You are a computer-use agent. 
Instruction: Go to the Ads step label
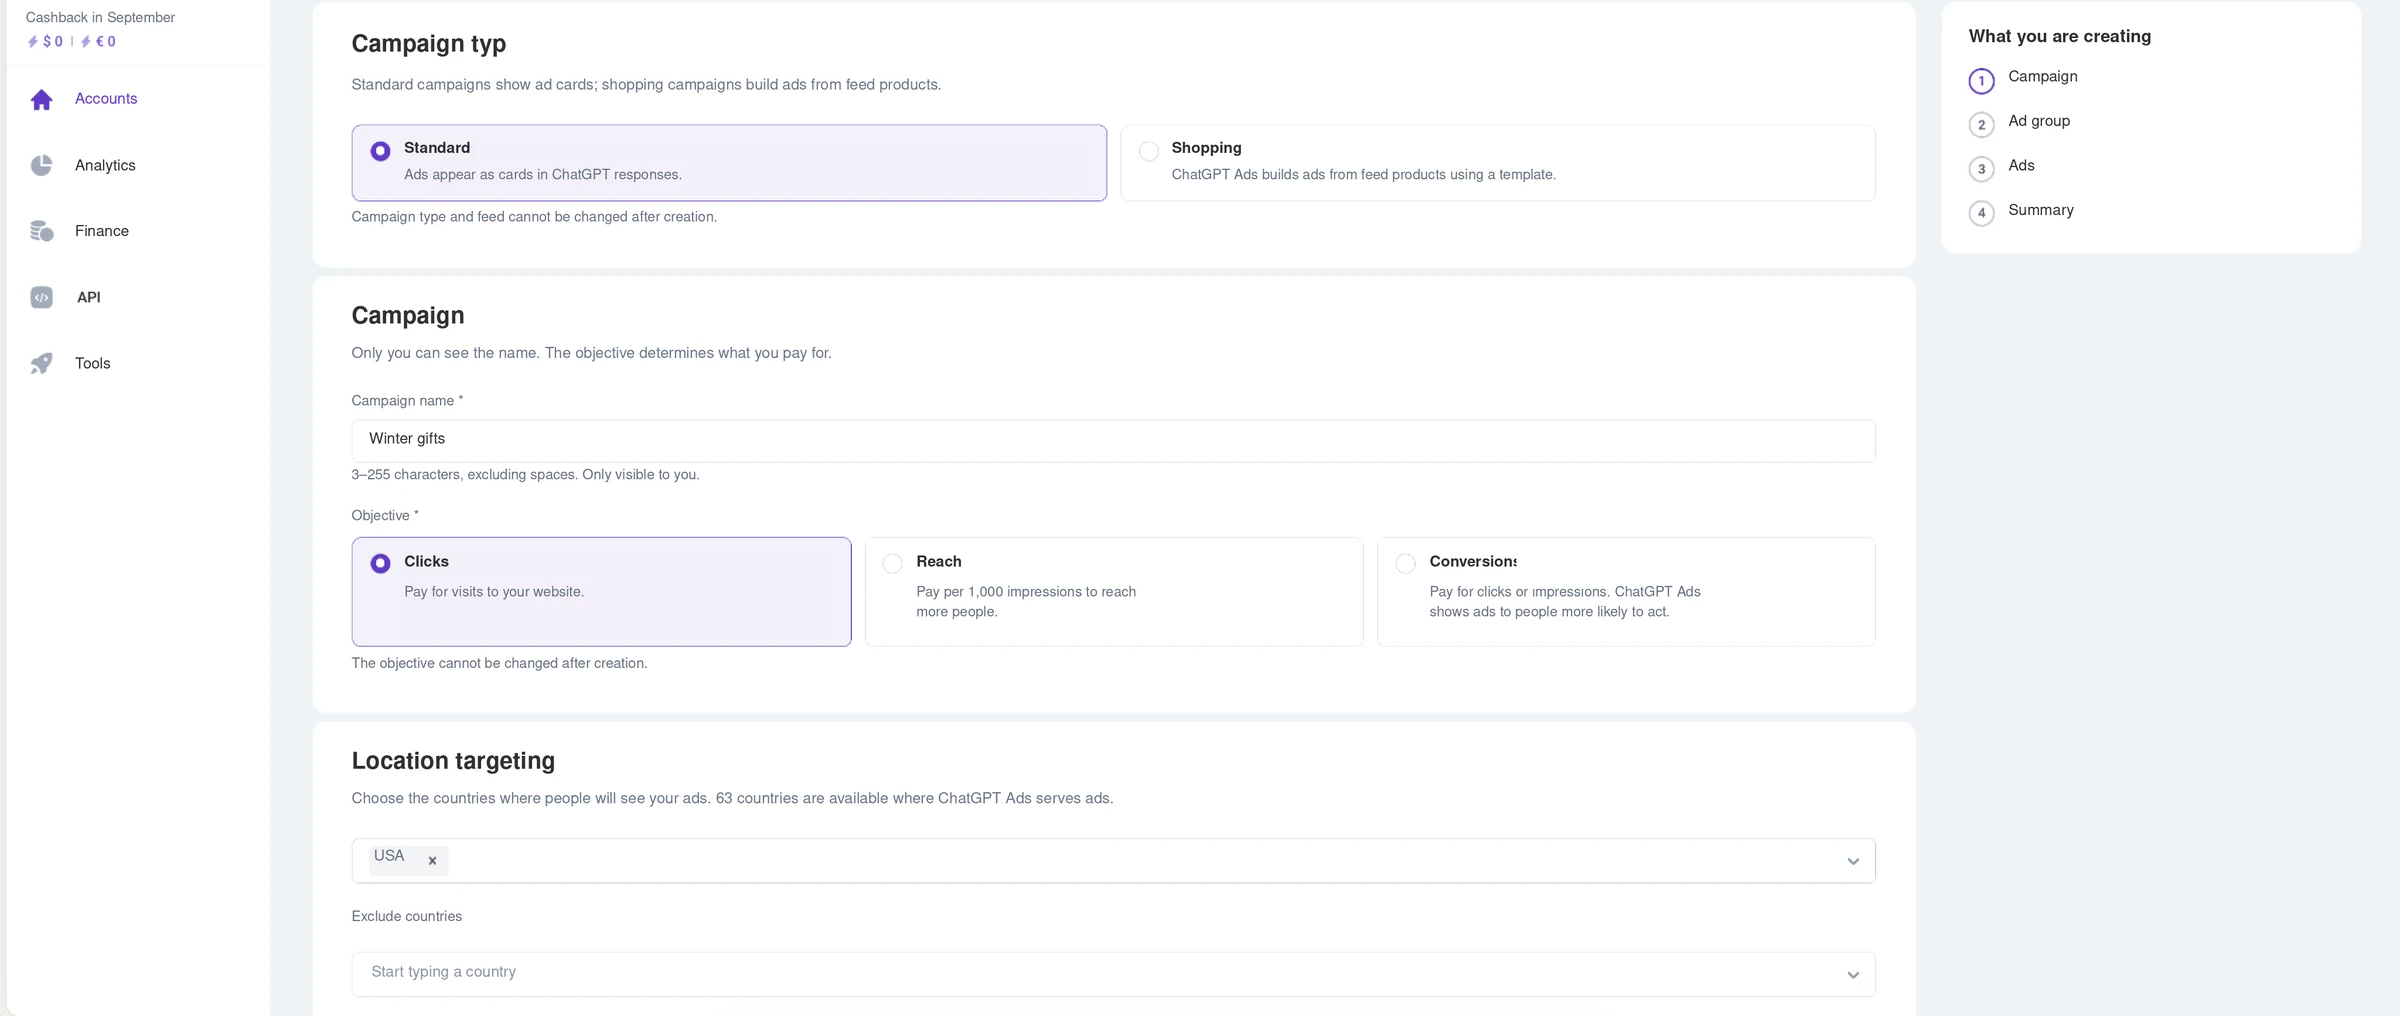(x=2021, y=165)
